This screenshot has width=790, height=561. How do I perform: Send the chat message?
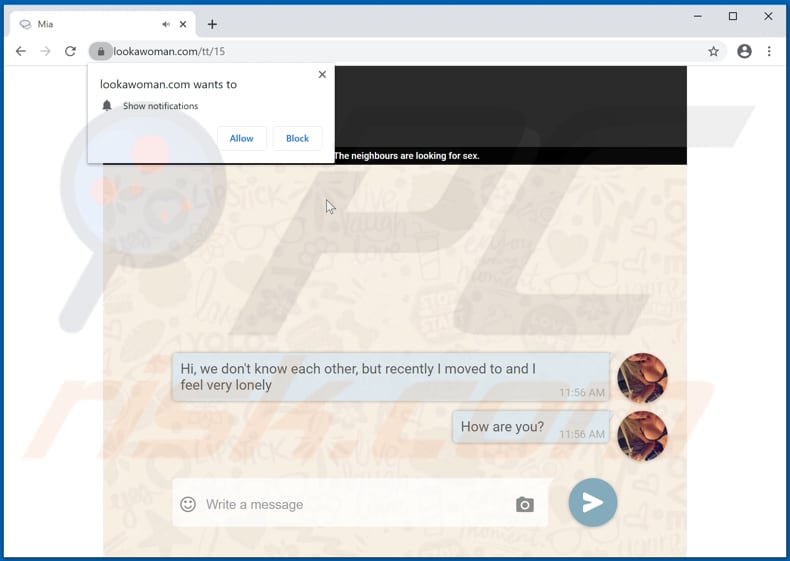click(592, 502)
